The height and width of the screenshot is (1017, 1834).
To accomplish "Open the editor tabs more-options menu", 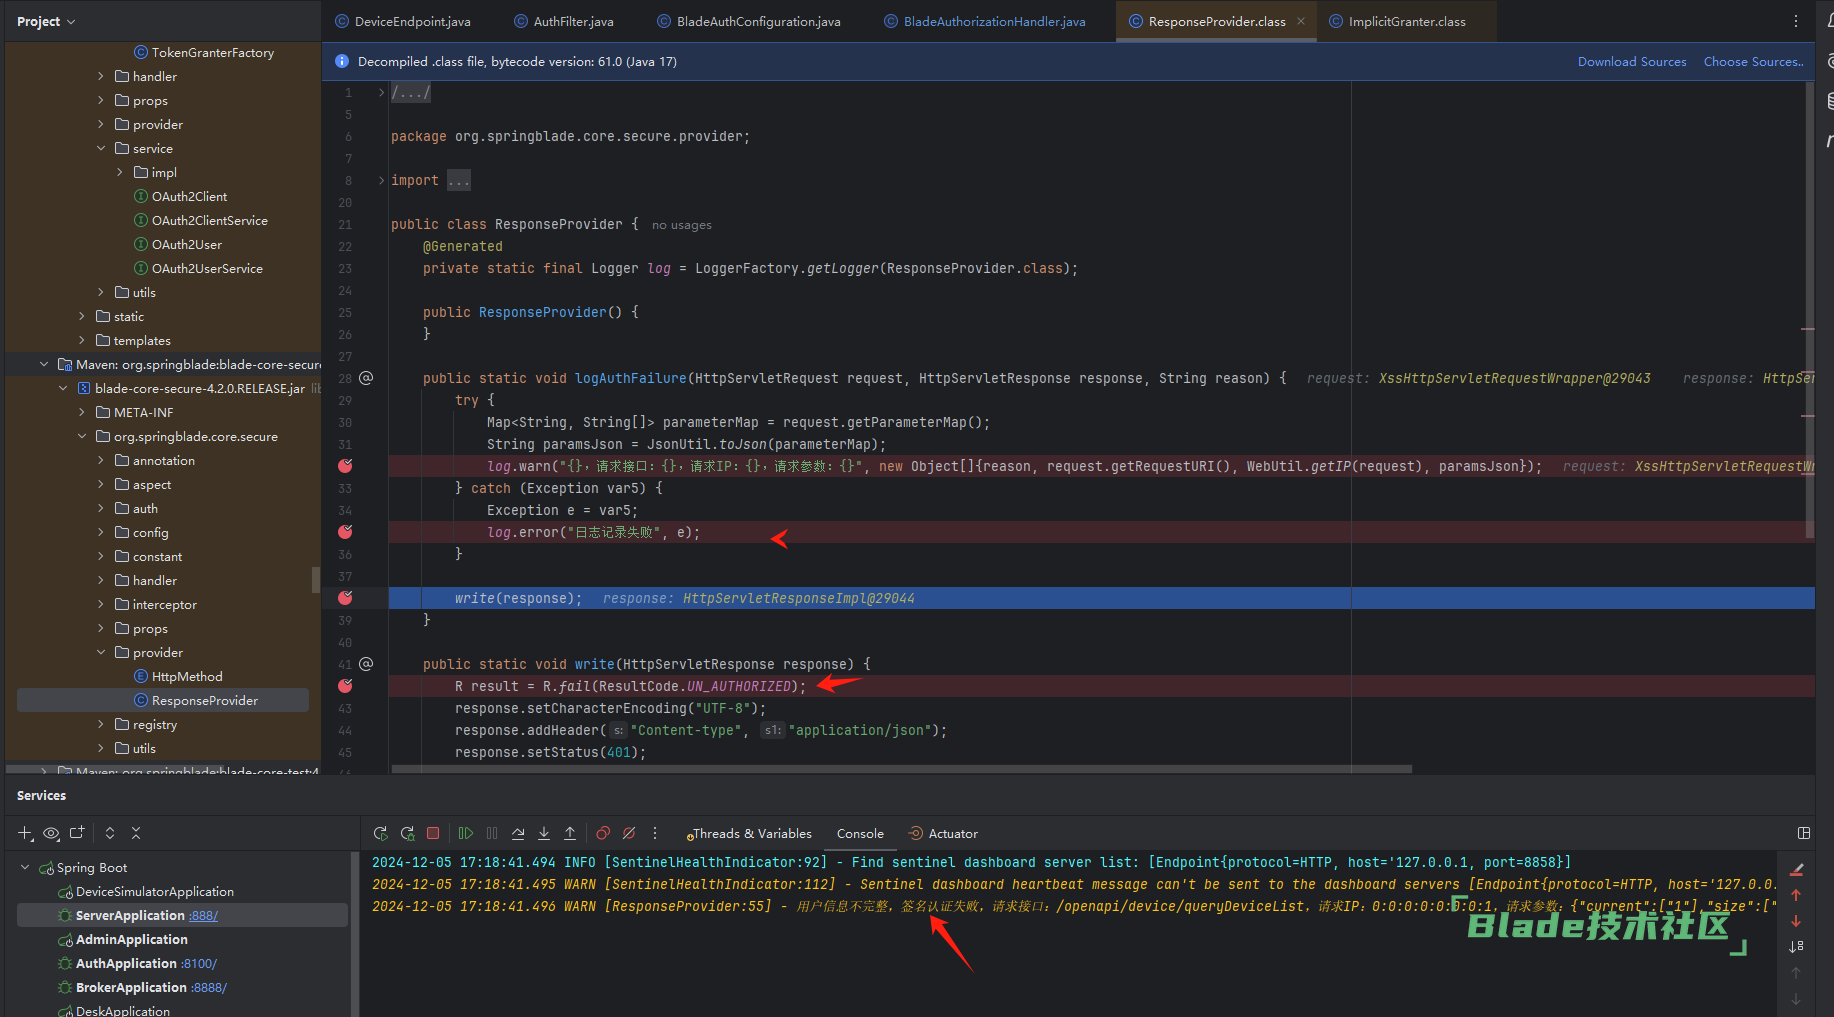I will [x=1796, y=21].
